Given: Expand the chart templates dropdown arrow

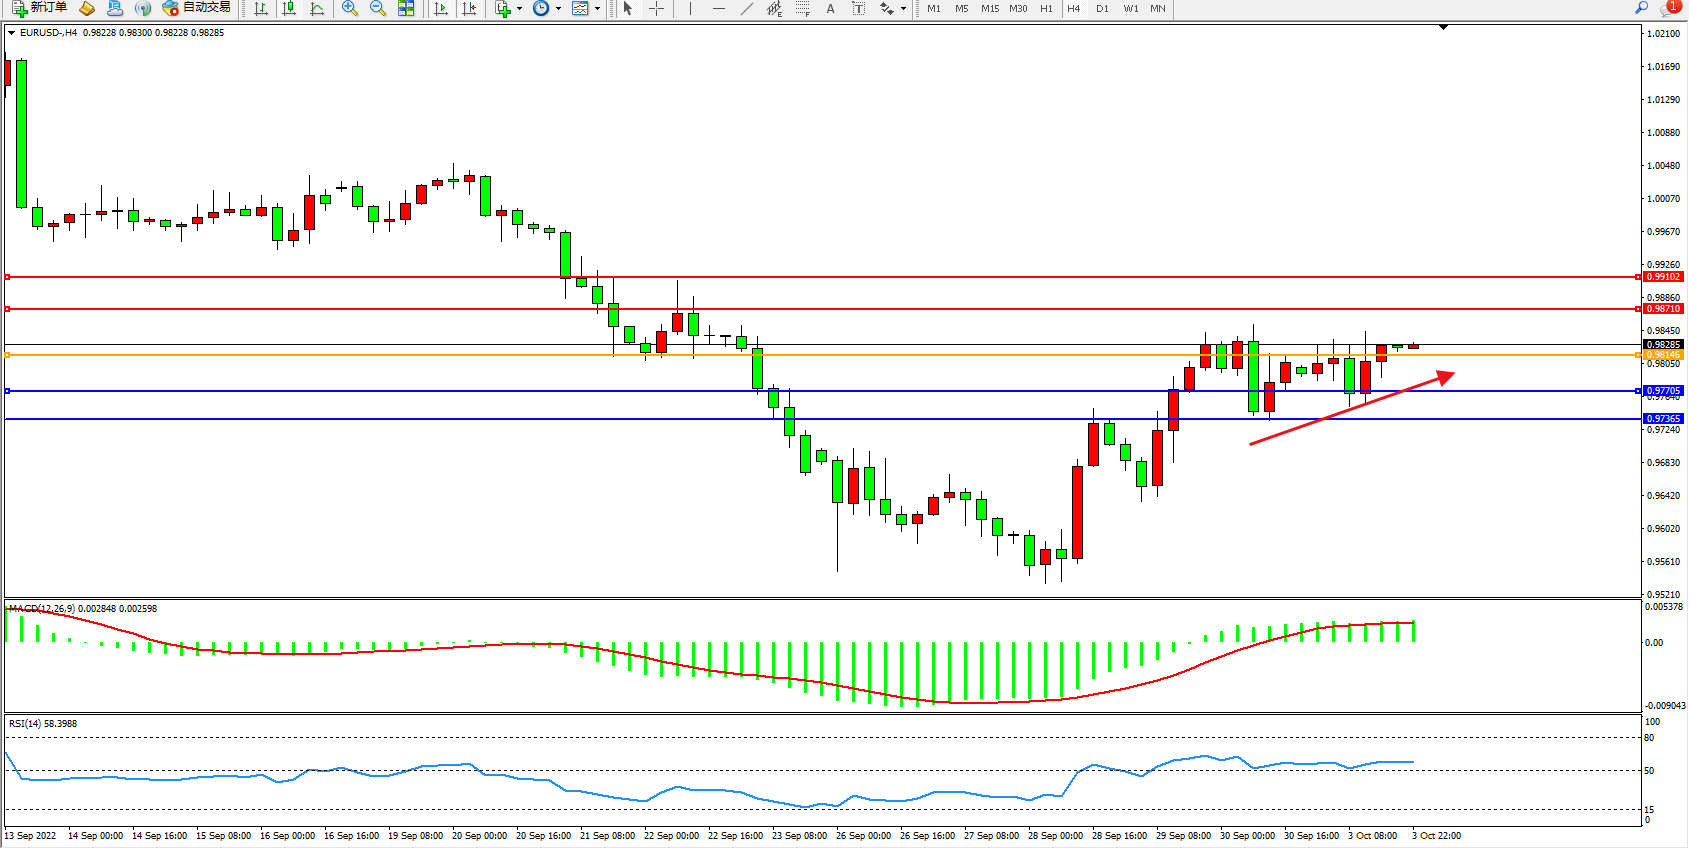Looking at the screenshot, I should [x=597, y=8].
